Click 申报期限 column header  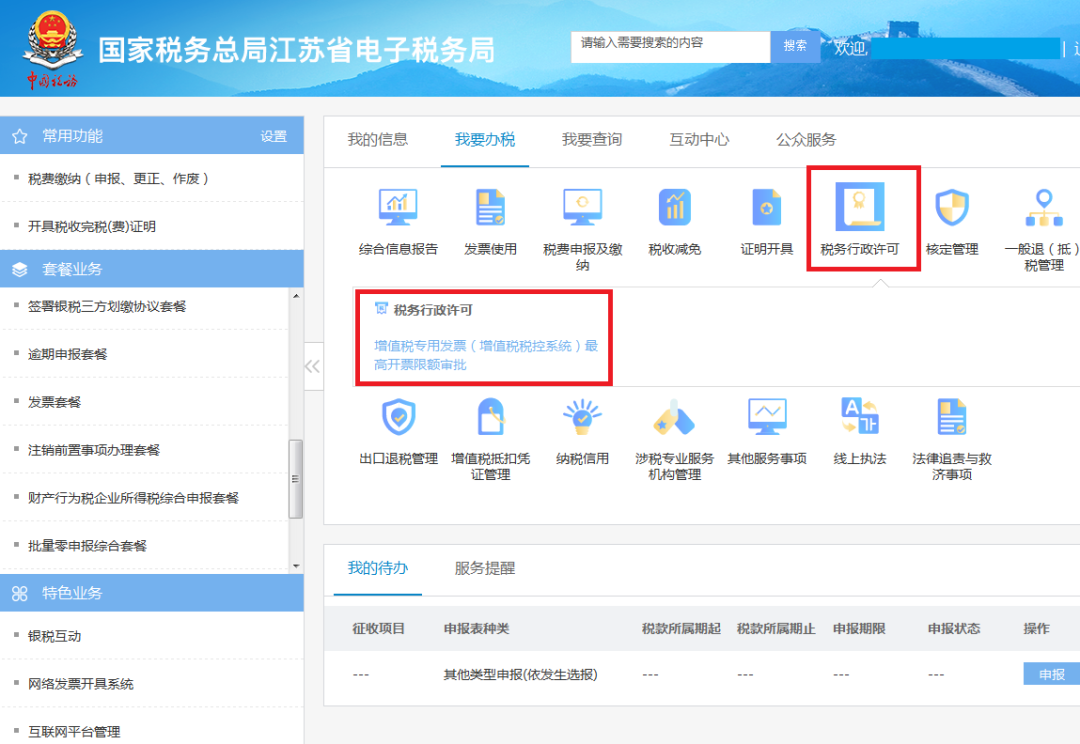click(x=859, y=628)
